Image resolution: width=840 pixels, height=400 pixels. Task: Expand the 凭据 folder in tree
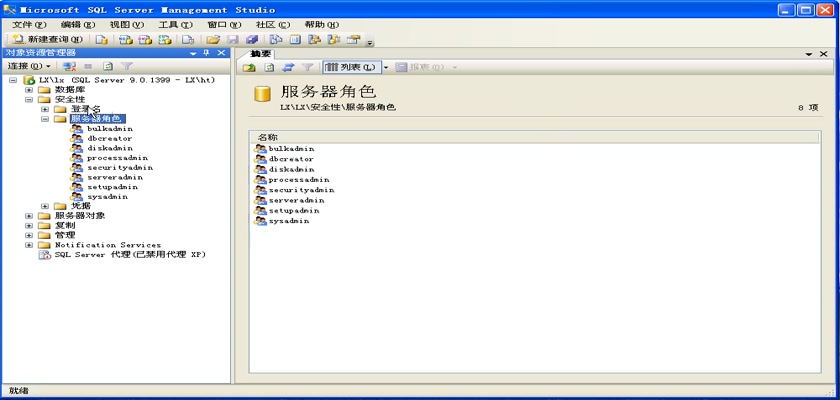pos(45,206)
